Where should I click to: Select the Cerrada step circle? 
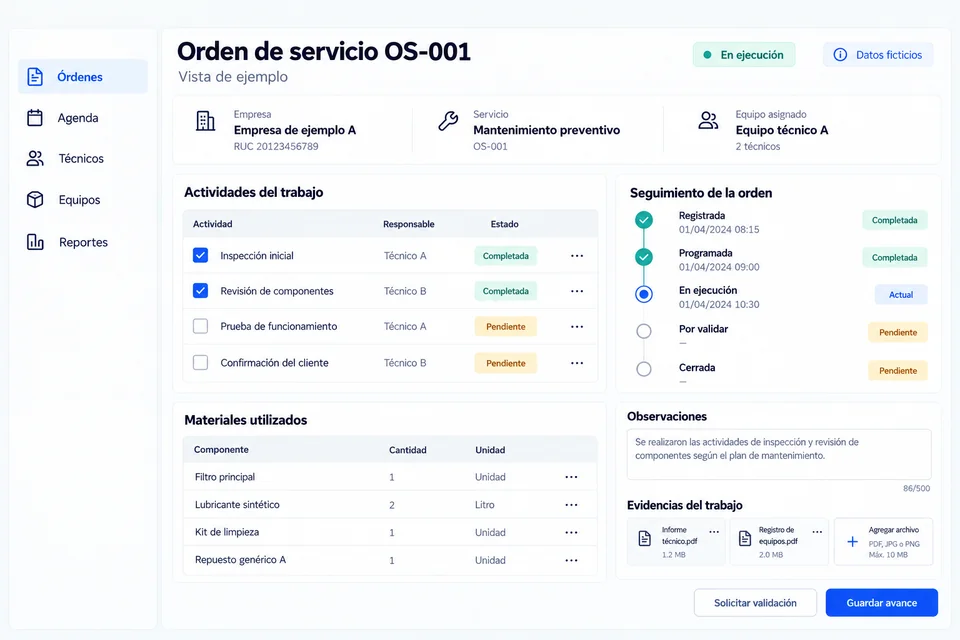click(x=643, y=369)
